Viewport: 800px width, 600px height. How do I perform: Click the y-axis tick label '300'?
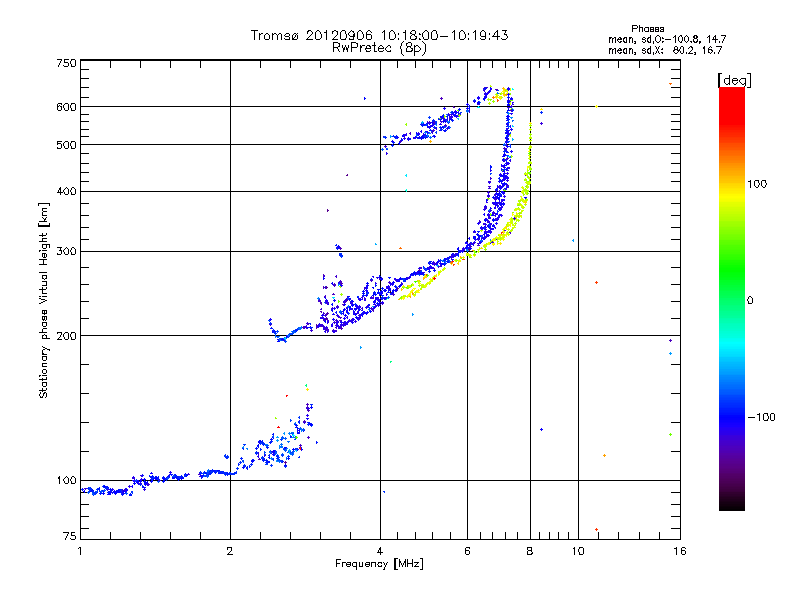pos(66,252)
